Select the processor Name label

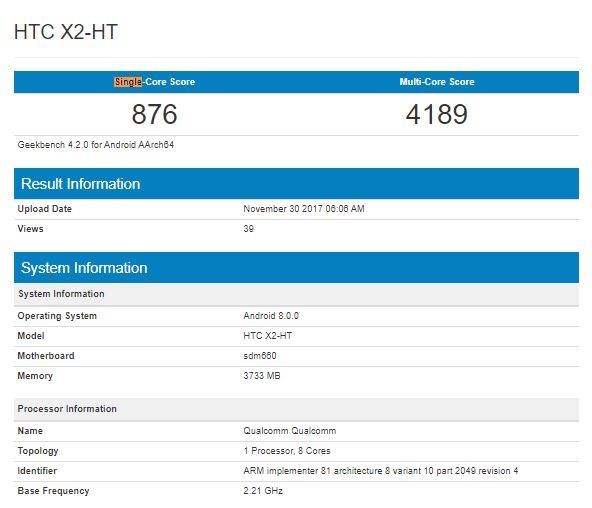point(30,431)
